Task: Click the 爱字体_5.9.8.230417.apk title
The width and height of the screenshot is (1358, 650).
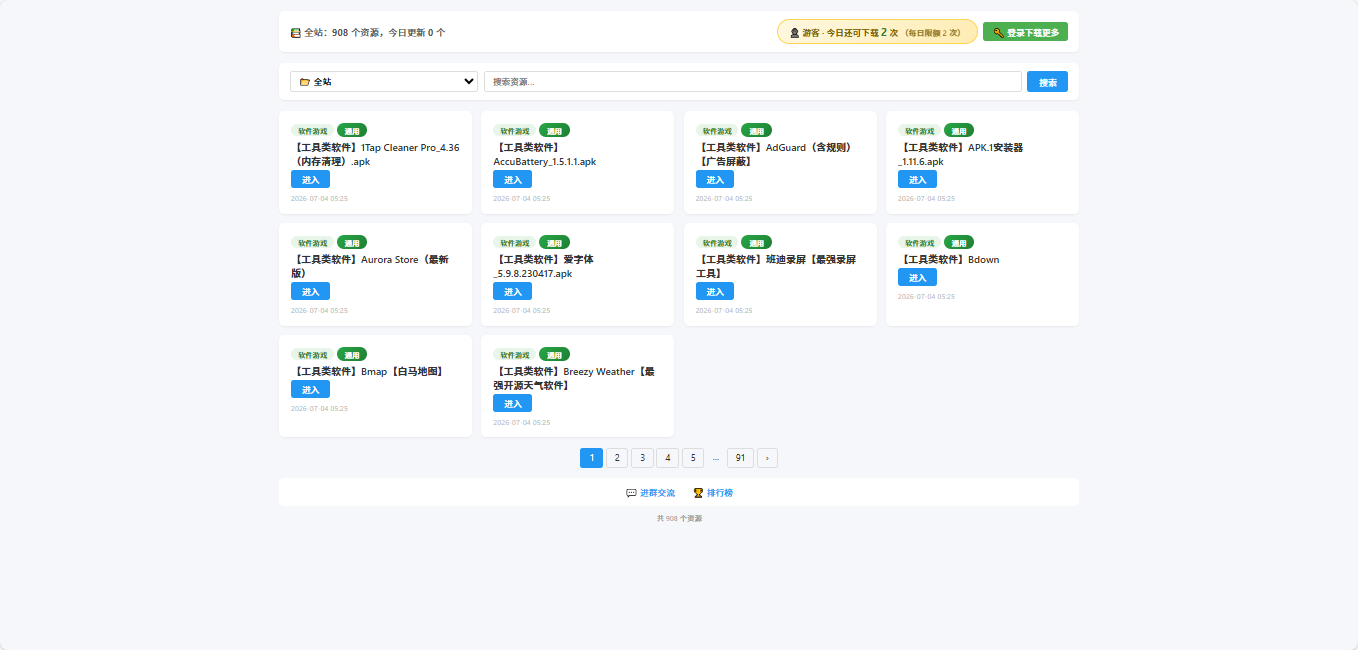Action: pyautogui.click(x=545, y=266)
